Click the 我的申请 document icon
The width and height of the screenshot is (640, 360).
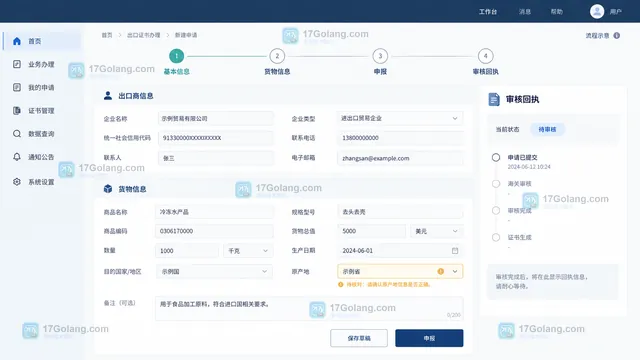click(x=17, y=87)
